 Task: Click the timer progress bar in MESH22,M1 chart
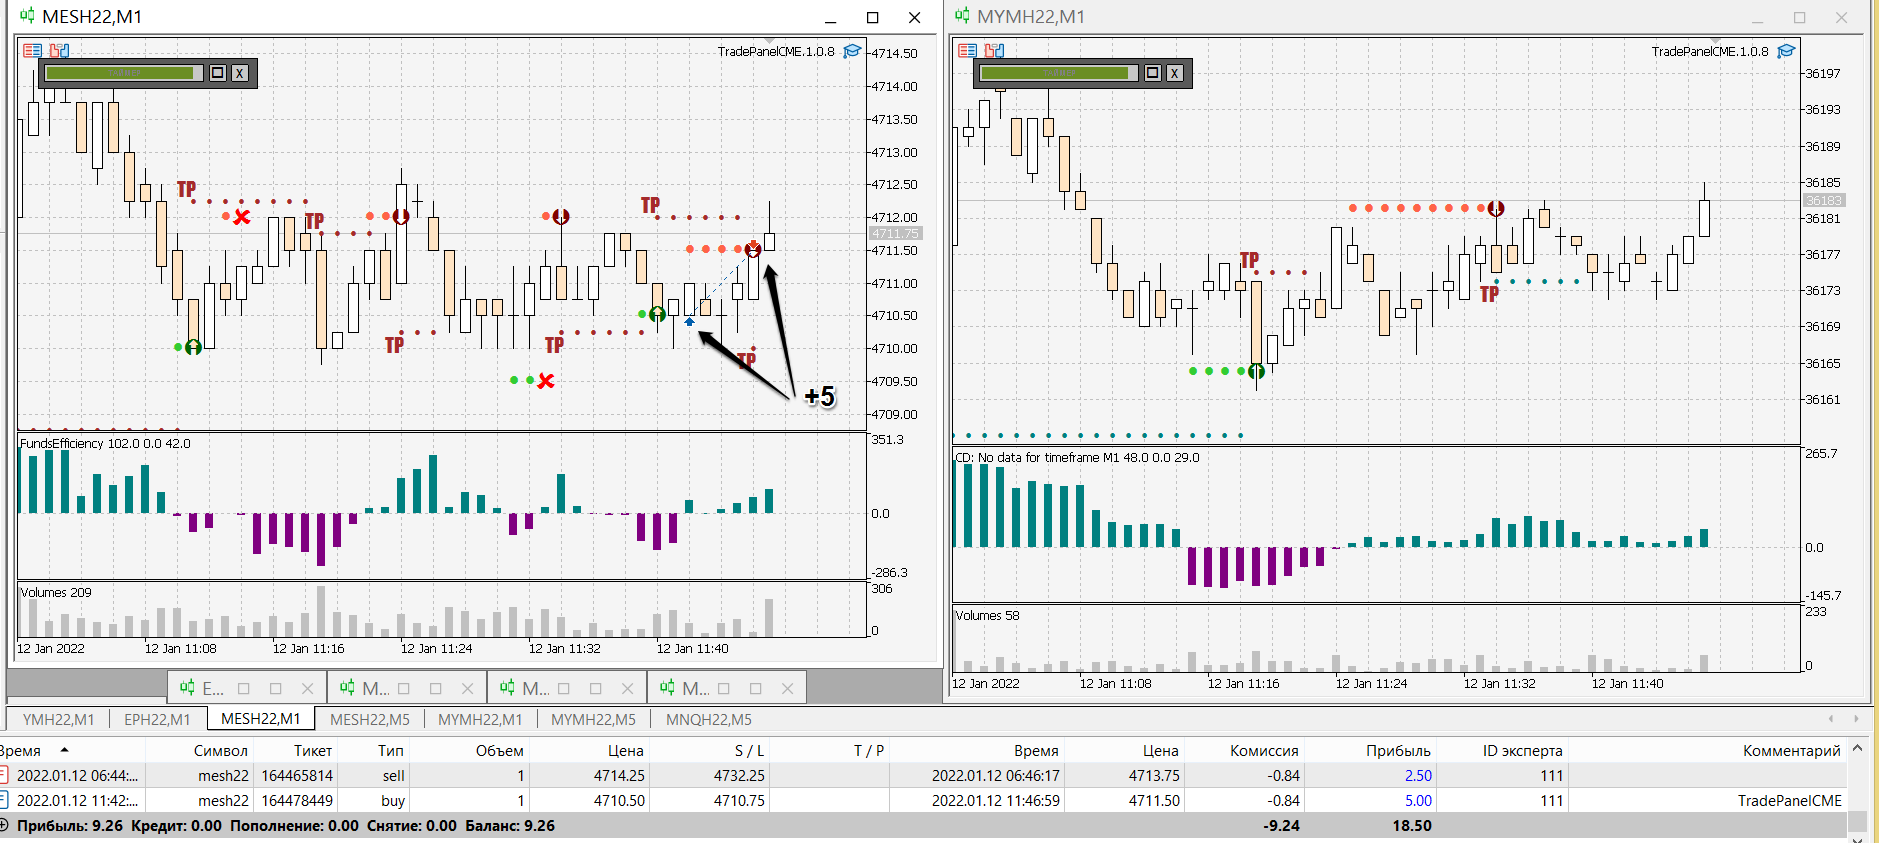pos(124,73)
